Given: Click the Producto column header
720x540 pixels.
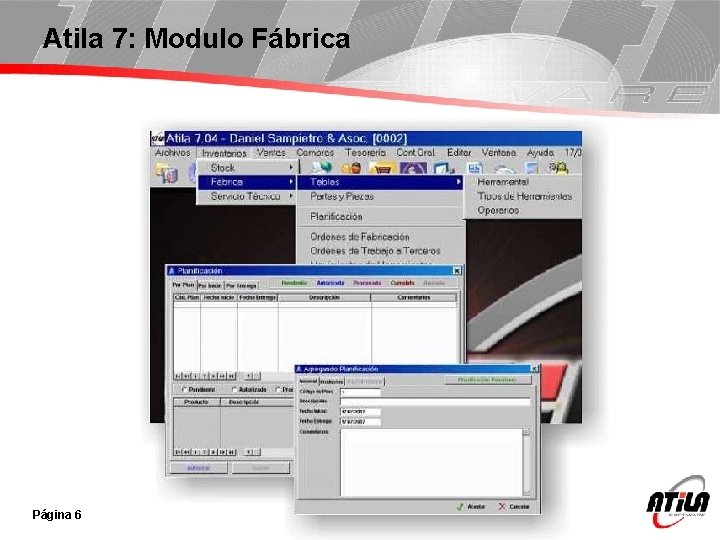Looking at the screenshot, I should (x=196, y=402).
